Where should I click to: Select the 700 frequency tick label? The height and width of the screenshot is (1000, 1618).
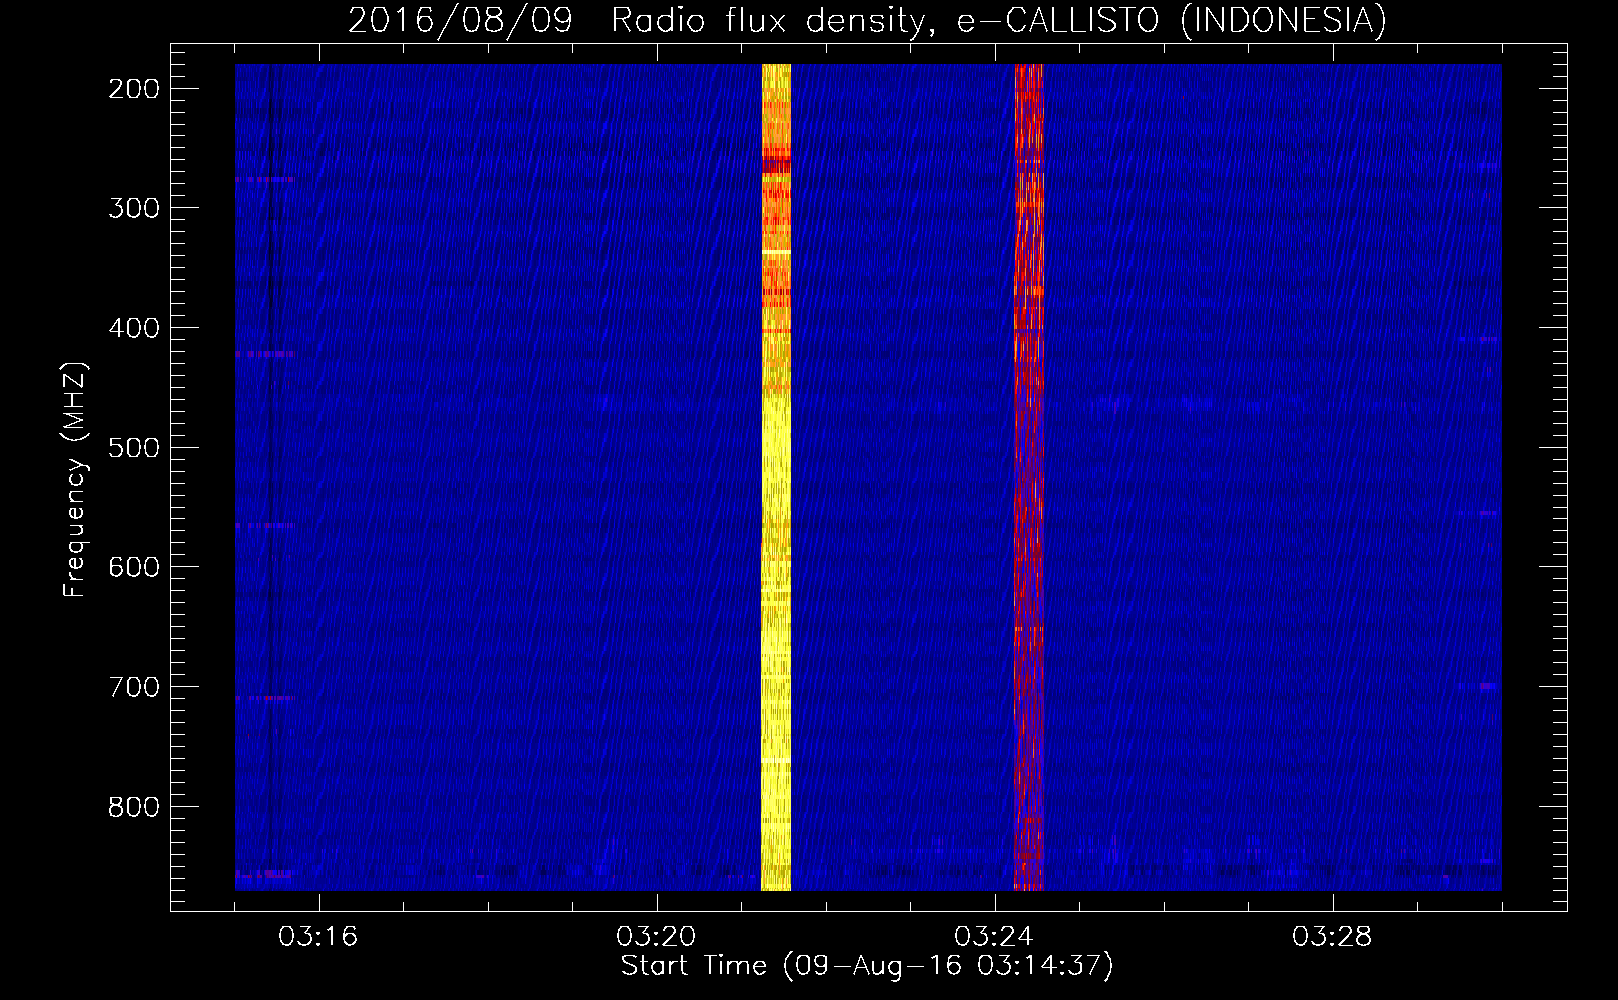pyautogui.click(x=134, y=687)
